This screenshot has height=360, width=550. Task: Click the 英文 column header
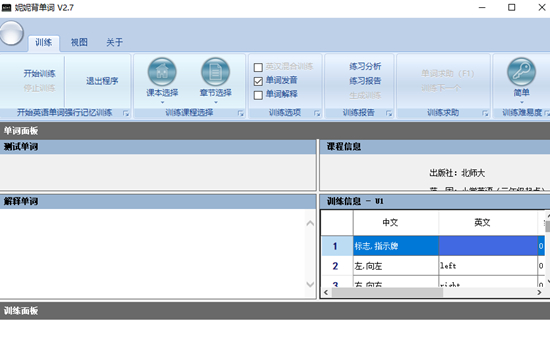488,222
